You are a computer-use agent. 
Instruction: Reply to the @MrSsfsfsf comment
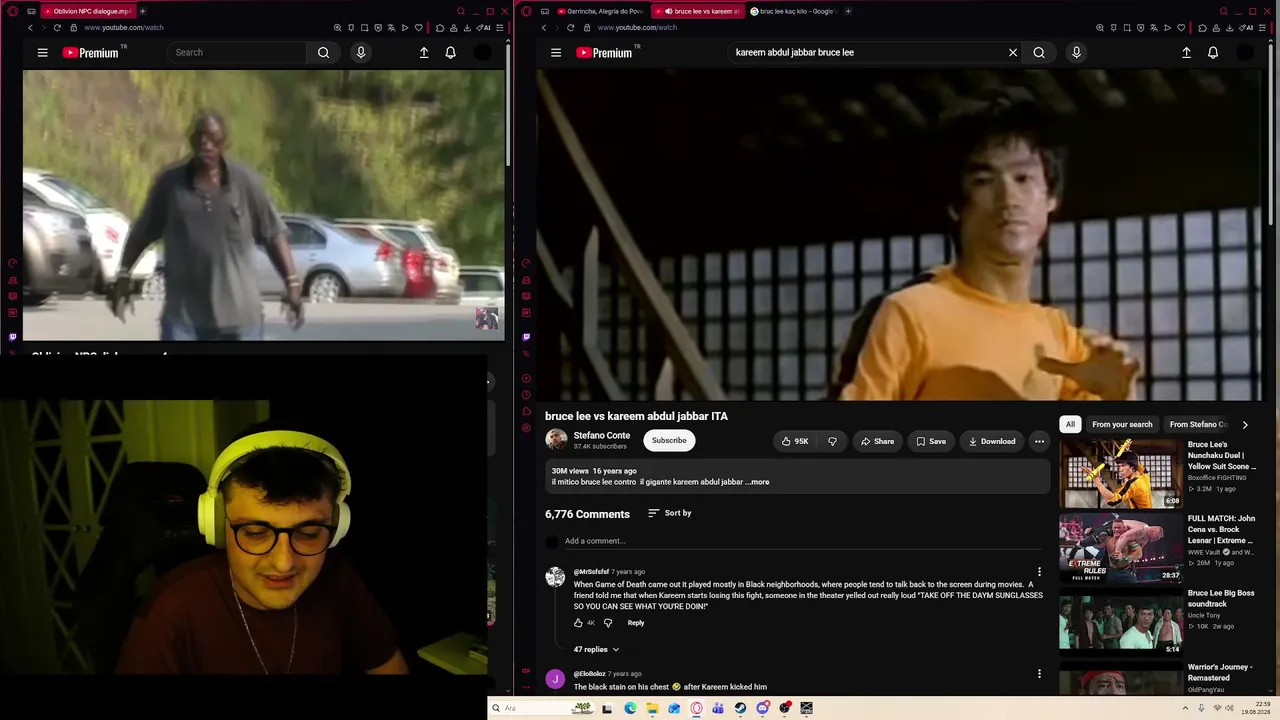coord(636,623)
